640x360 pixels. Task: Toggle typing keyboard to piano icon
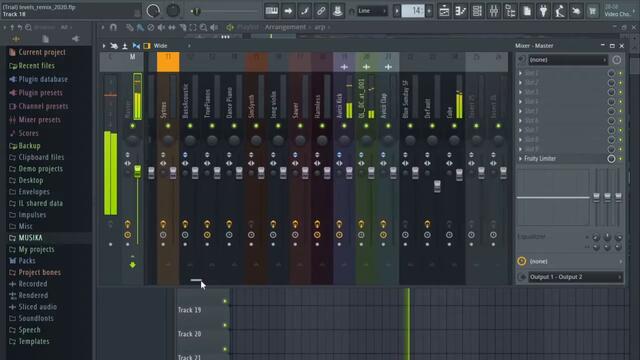(x=271, y=11)
